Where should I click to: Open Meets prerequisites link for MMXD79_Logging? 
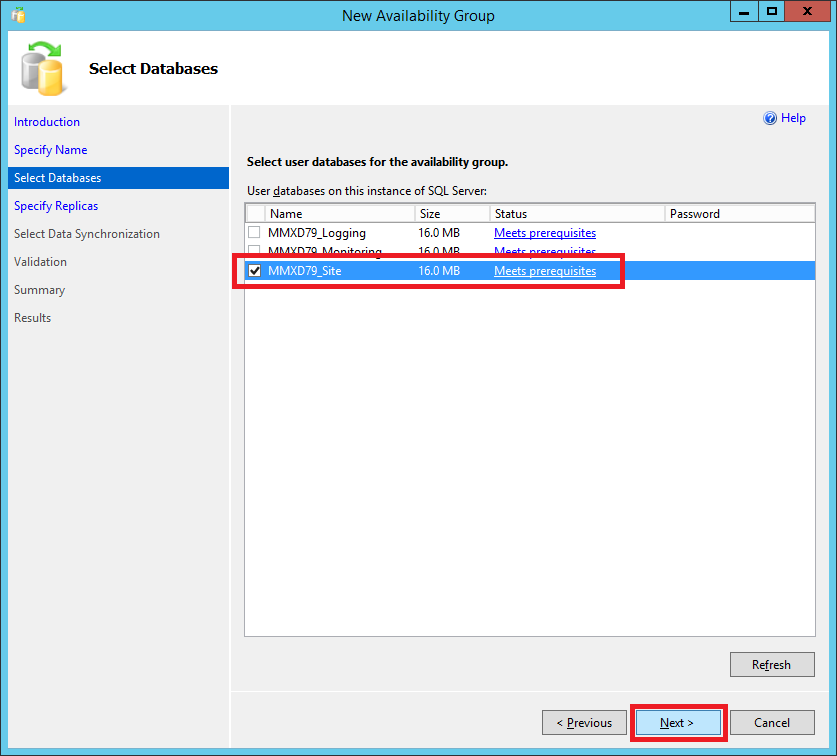(x=544, y=233)
